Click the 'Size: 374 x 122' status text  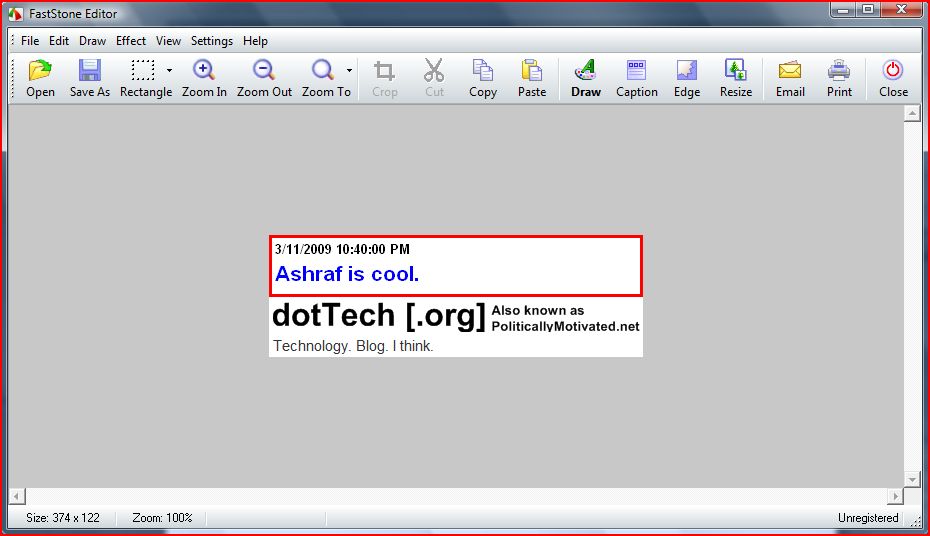(63, 518)
